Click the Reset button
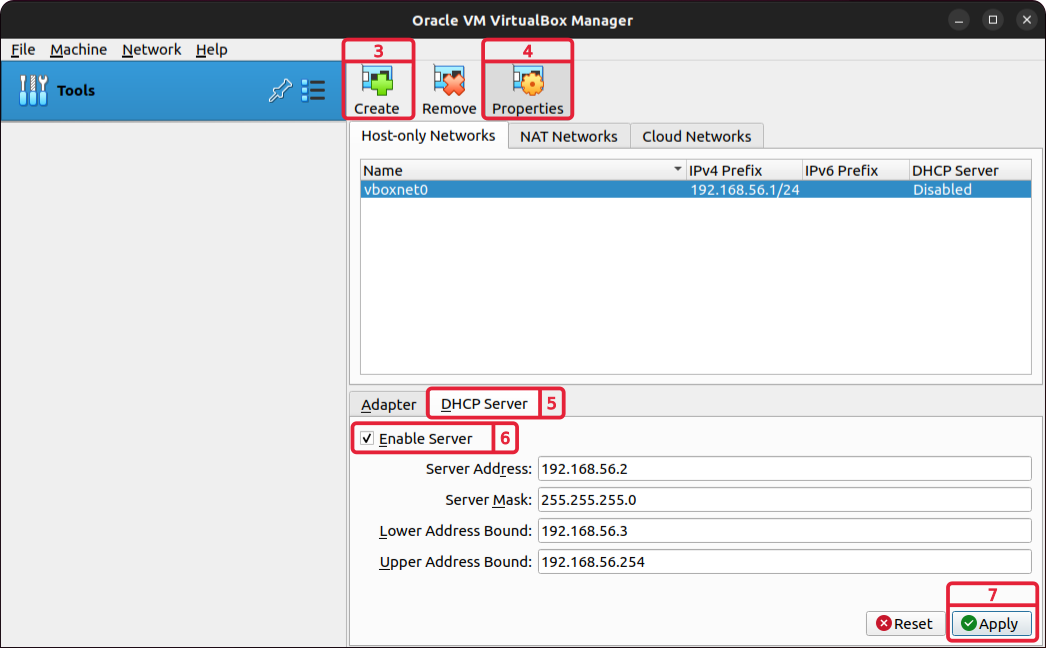This screenshot has height=648, width=1046. (x=905, y=623)
